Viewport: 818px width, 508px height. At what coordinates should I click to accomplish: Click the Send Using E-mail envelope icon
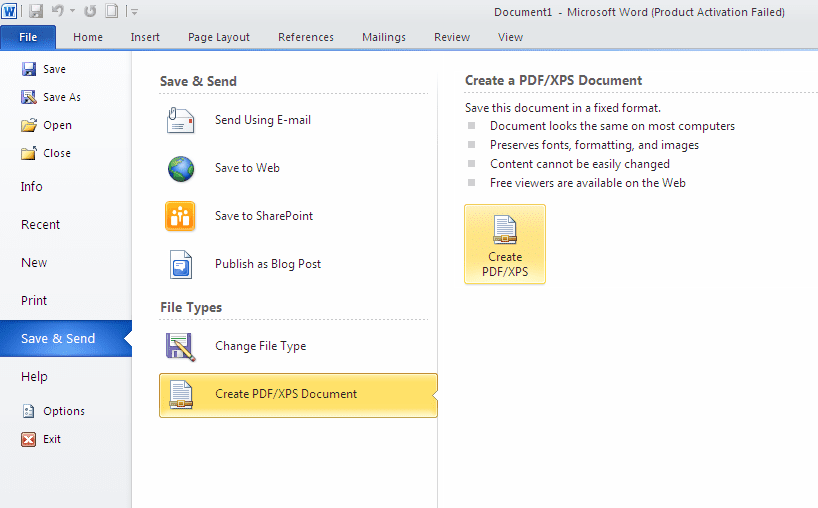pos(181,120)
